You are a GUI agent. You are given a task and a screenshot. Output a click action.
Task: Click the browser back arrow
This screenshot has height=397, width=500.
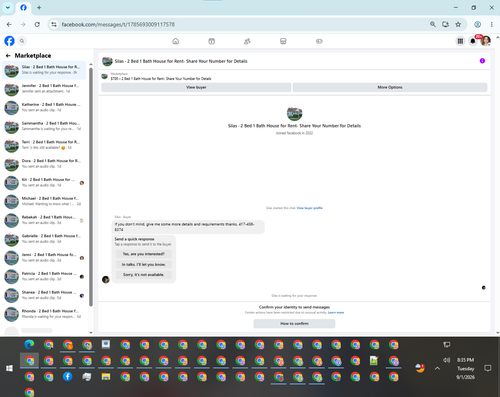(x=9, y=24)
